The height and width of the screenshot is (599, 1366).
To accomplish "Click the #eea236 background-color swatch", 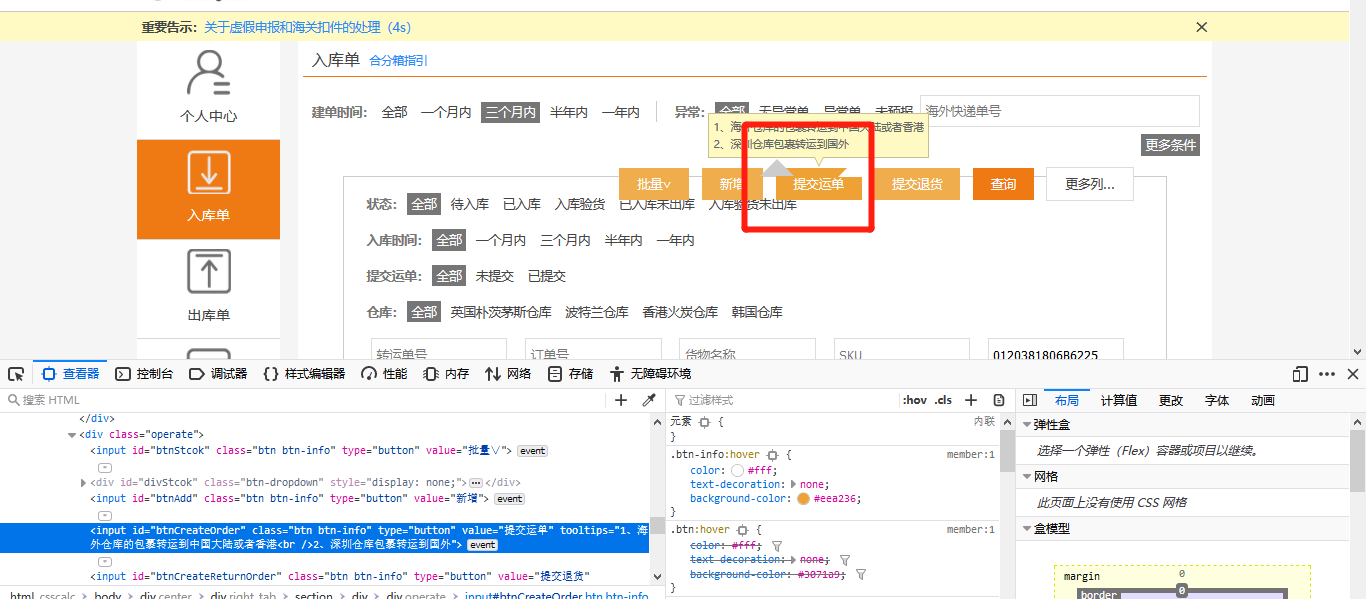I will pyautogui.click(x=803, y=498).
